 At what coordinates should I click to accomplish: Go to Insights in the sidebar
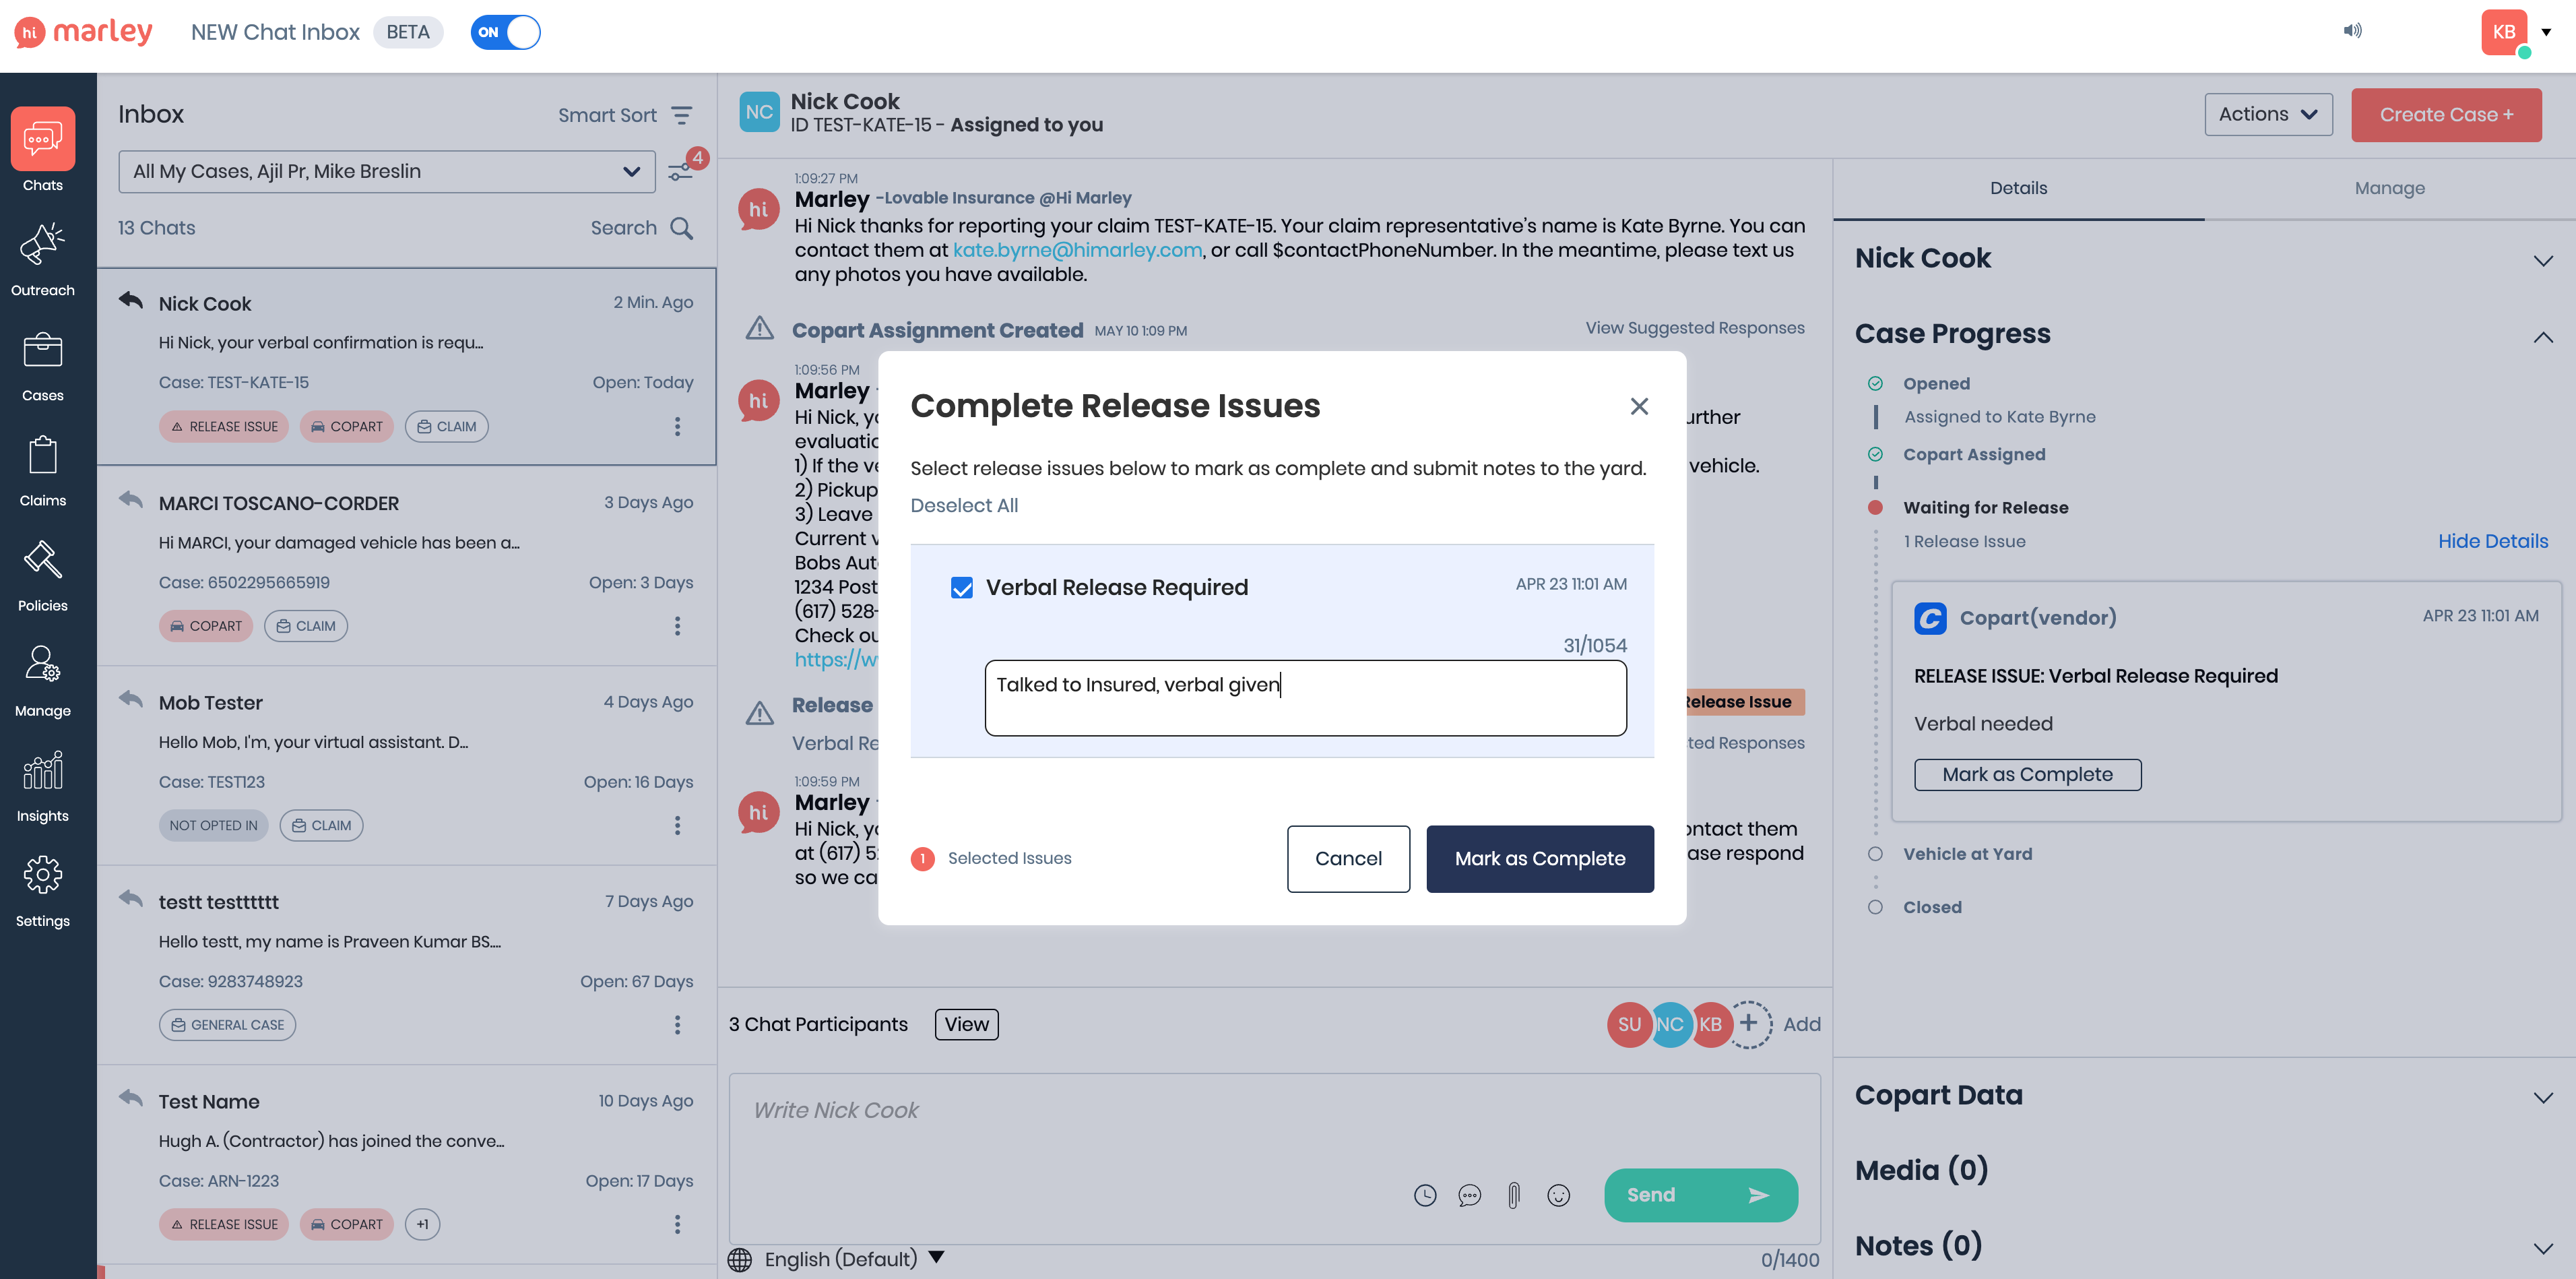click(42, 785)
